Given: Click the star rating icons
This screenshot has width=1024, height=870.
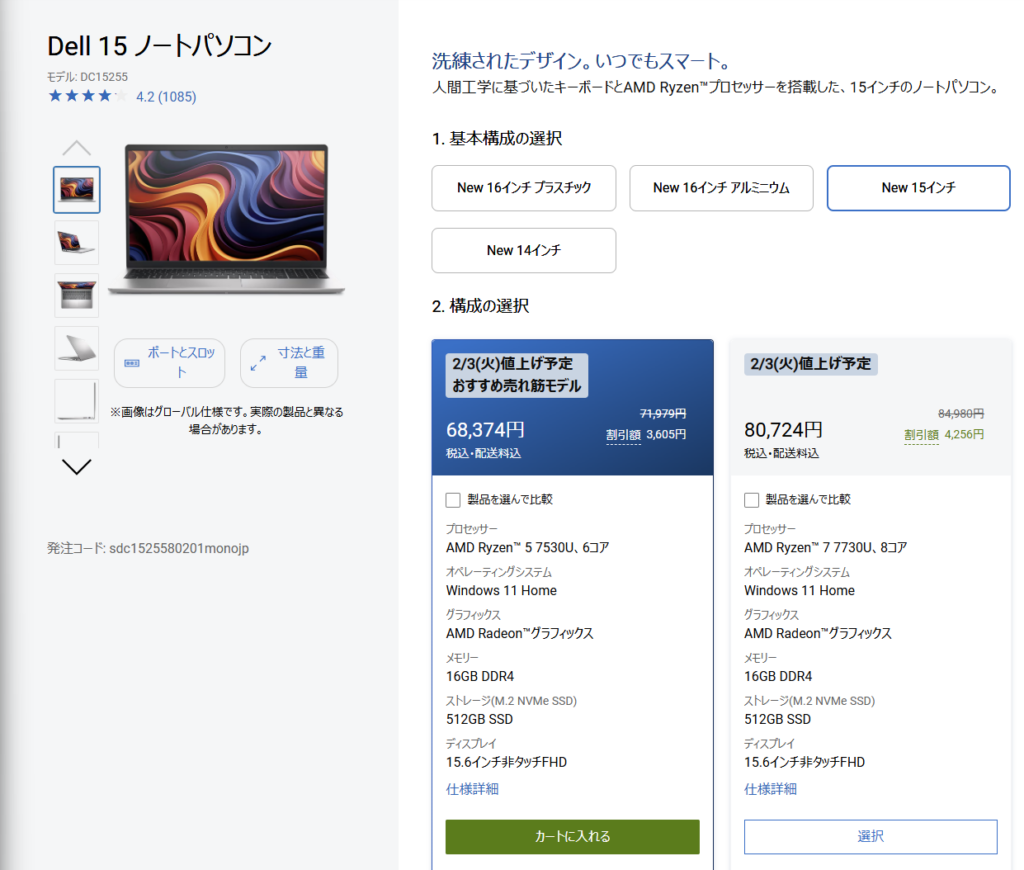Looking at the screenshot, I should pos(87,97).
